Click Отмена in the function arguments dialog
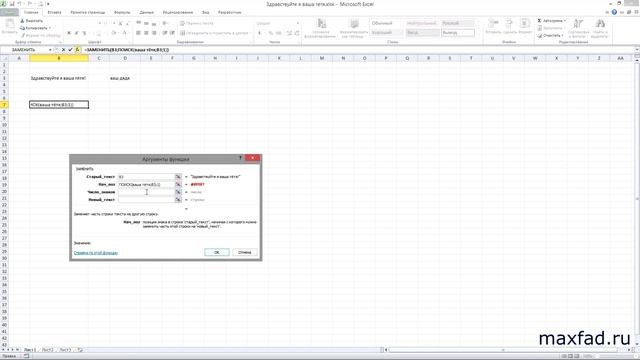This screenshot has width=640, height=360. (244, 252)
